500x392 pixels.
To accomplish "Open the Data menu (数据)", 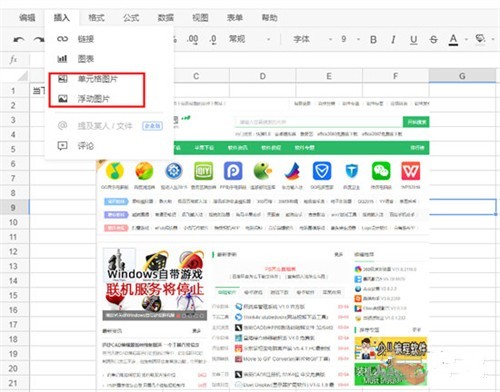I will pos(166,18).
